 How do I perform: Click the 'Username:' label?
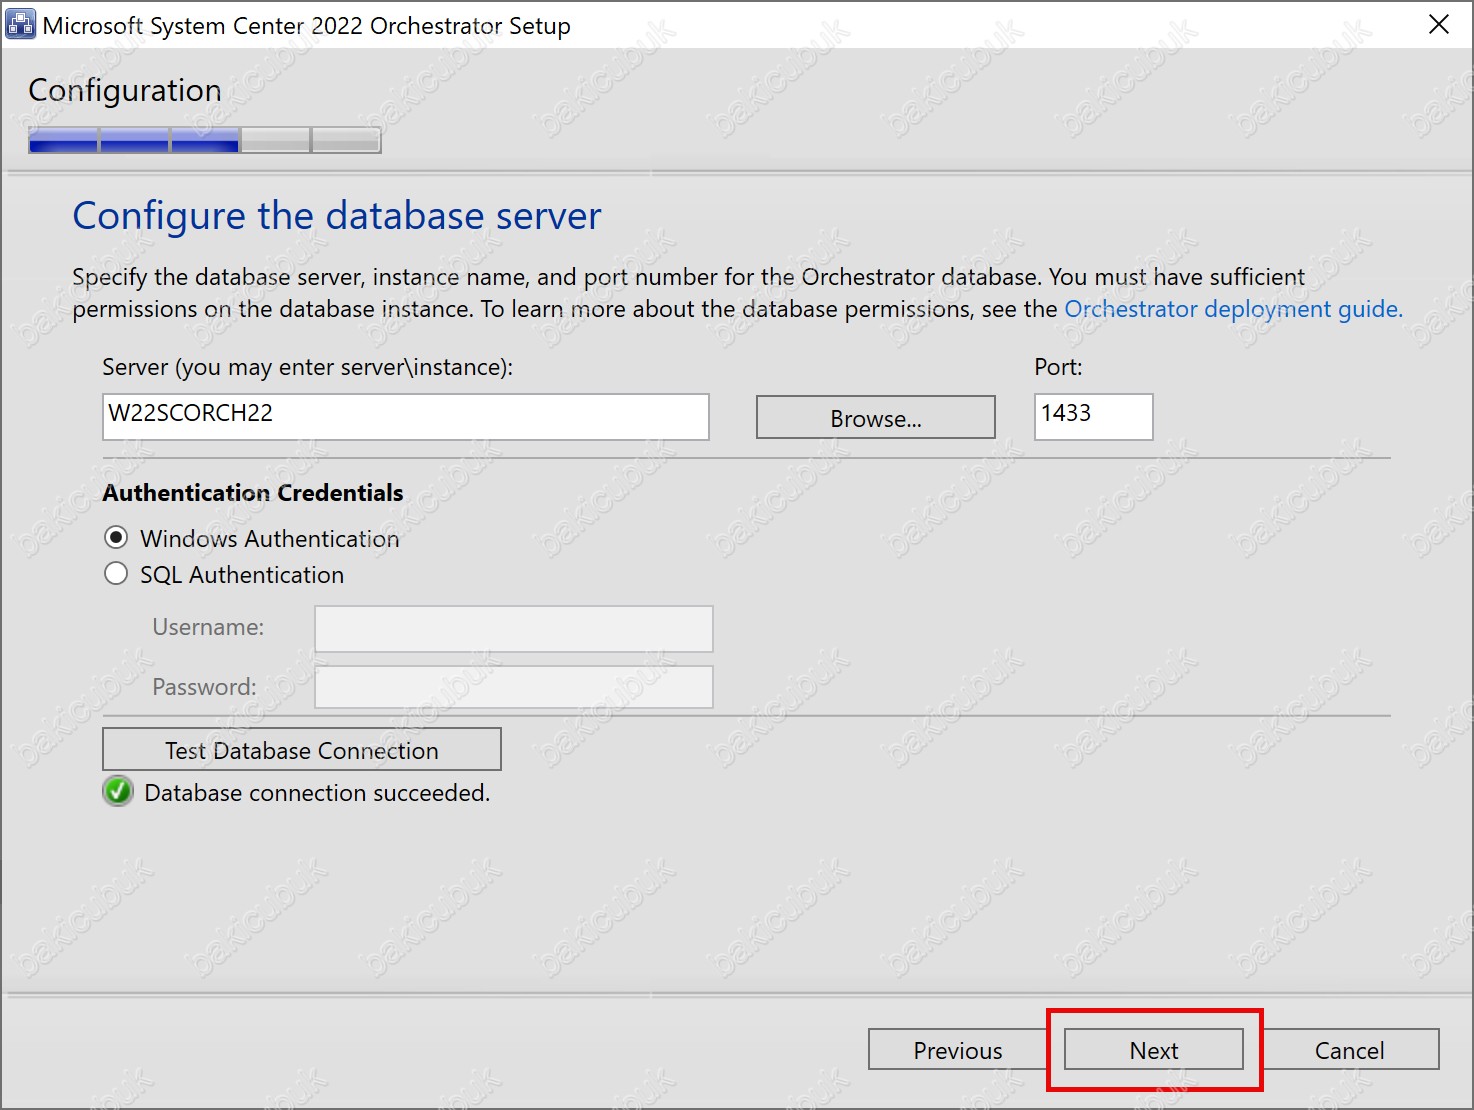pyautogui.click(x=208, y=627)
